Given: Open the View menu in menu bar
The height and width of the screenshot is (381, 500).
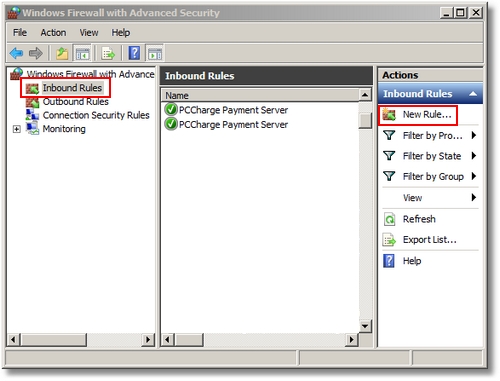Looking at the screenshot, I should [x=89, y=32].
